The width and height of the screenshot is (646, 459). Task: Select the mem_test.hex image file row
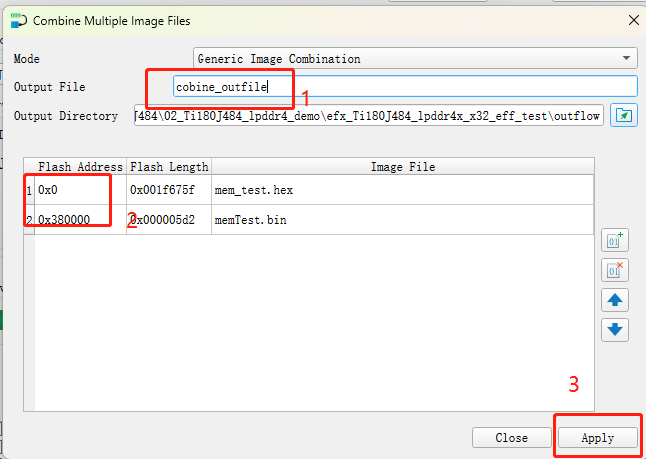254,189
